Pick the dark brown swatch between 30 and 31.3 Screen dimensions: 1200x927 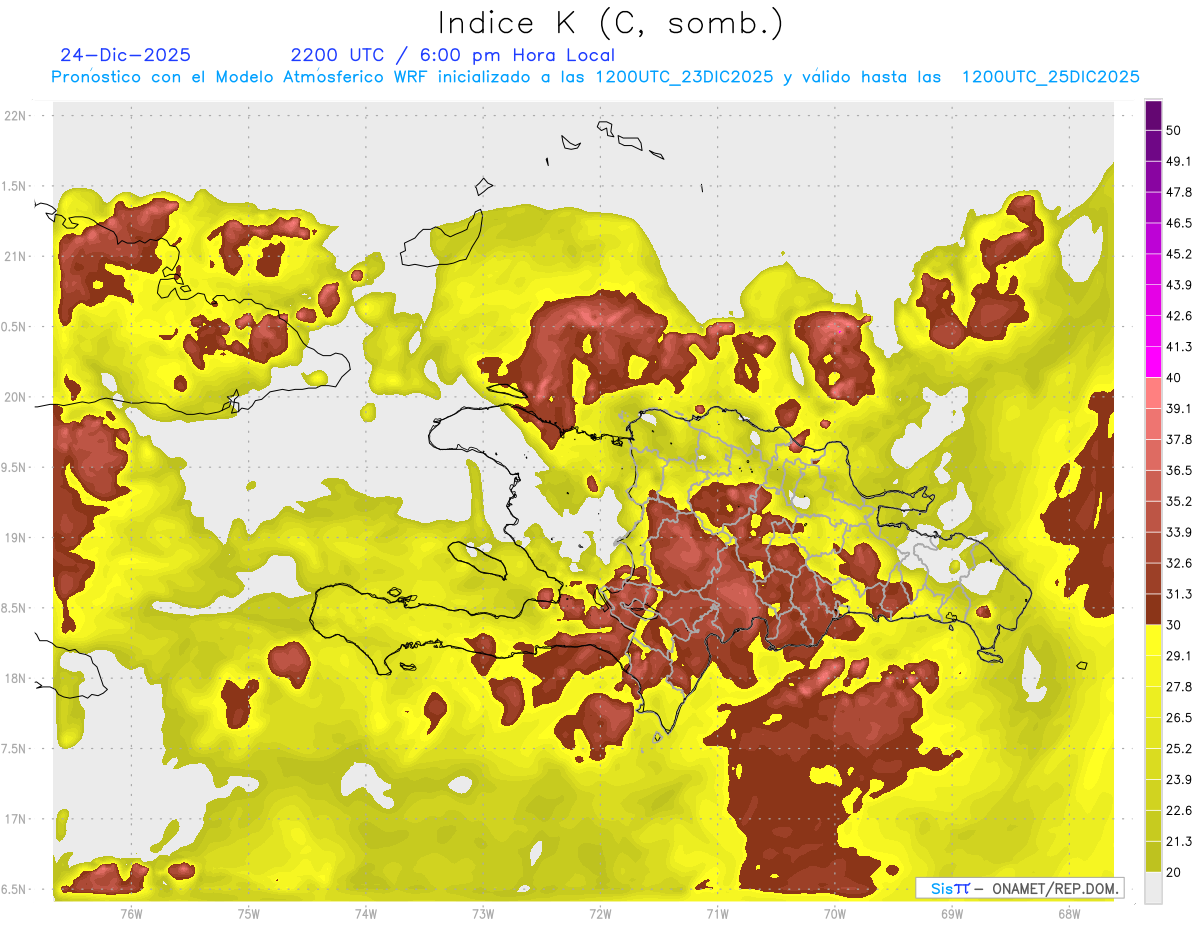1153,609
